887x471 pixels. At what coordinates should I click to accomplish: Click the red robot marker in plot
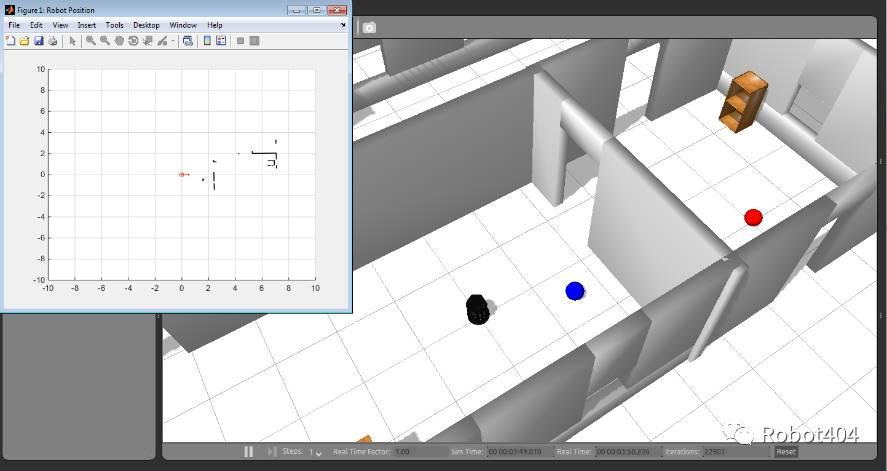pos(182,175)
